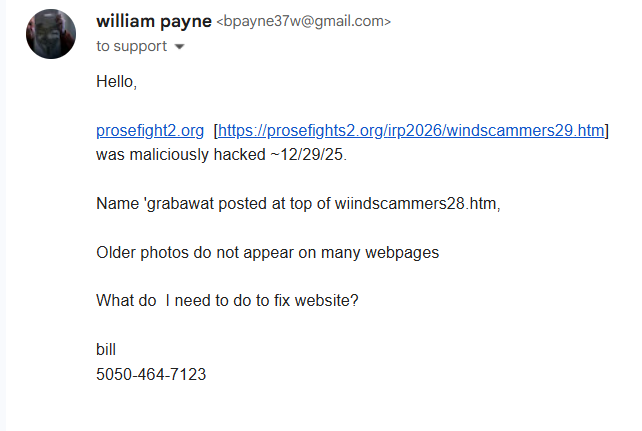Click william payne's profile avatar
This screenshot has width=642, height=431.
50,33
